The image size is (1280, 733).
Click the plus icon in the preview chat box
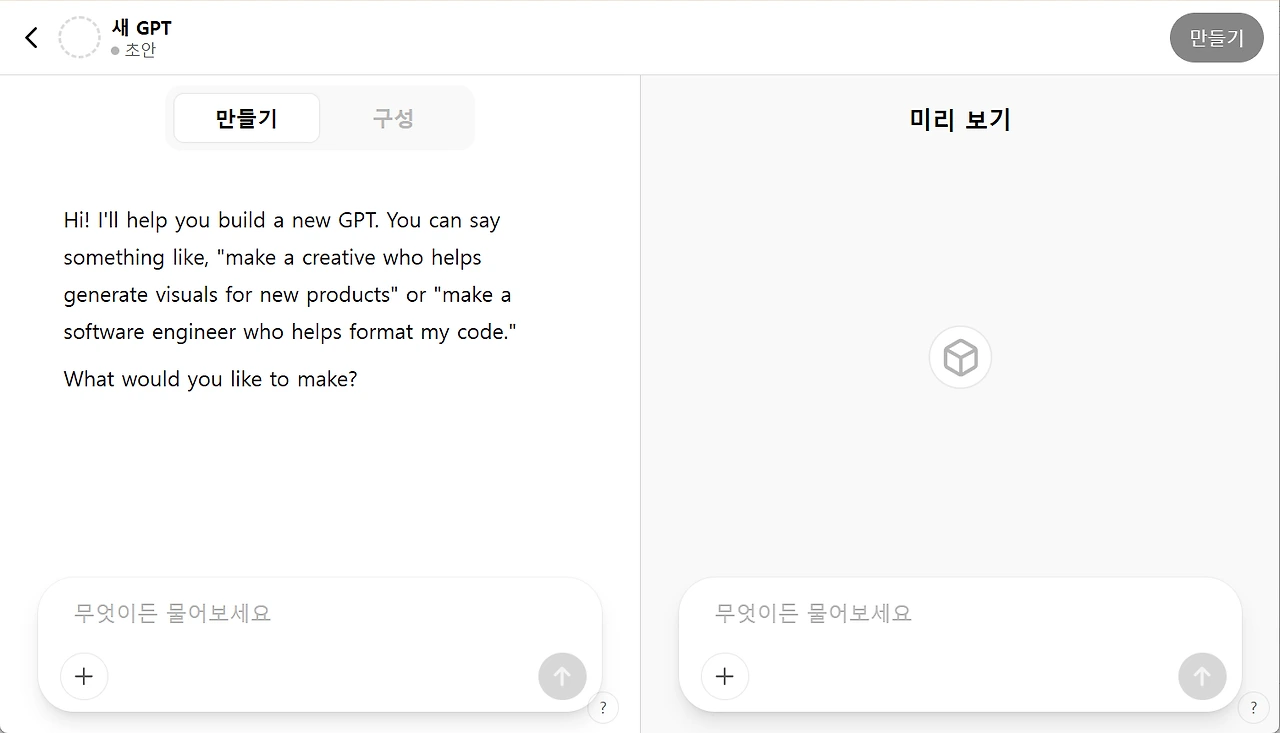coord(725,677)
